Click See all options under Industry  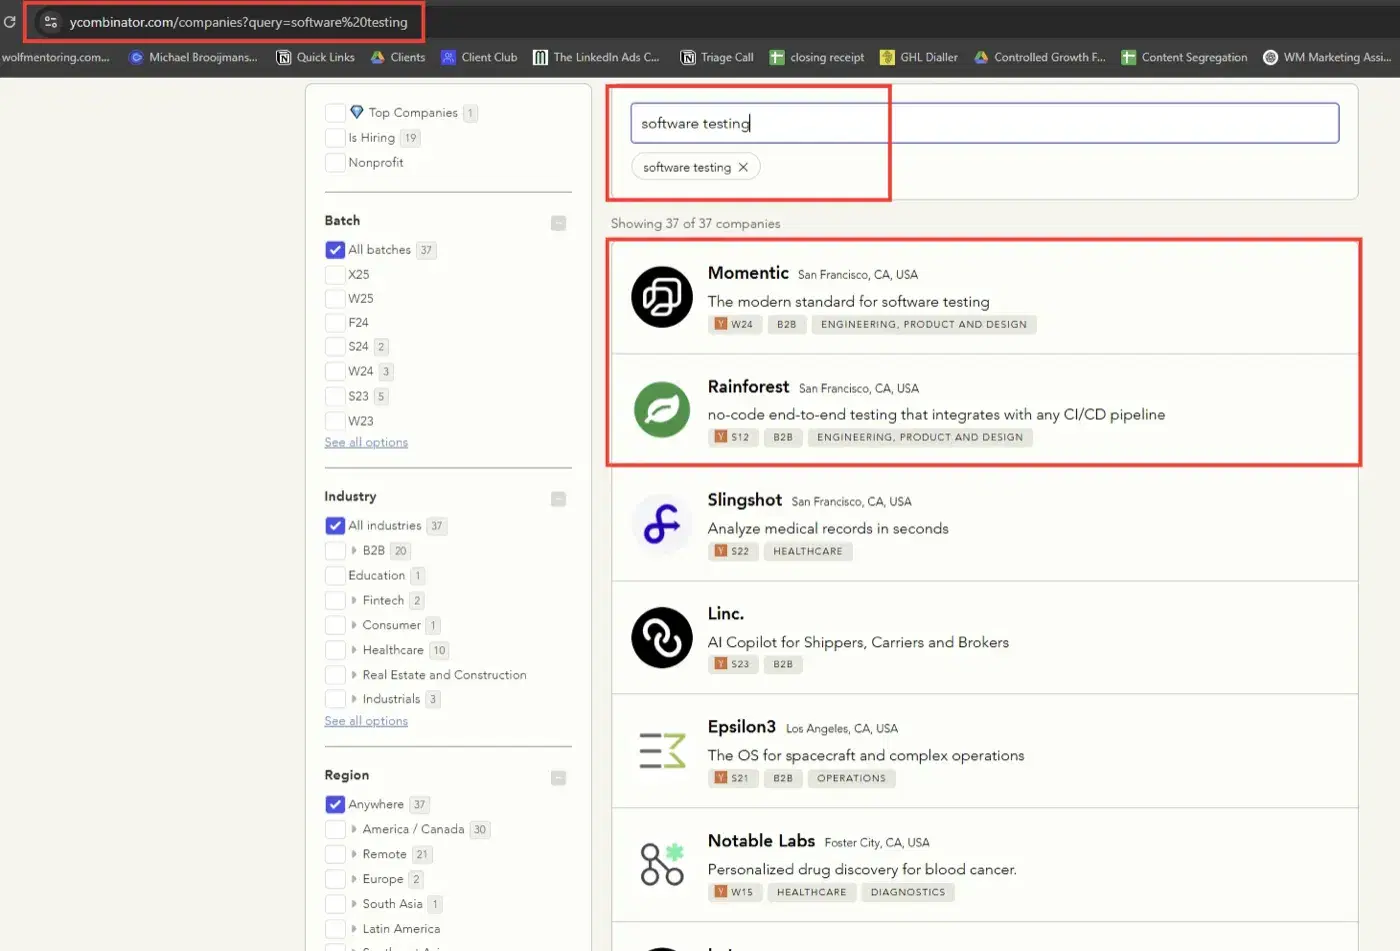pos(366,721)
